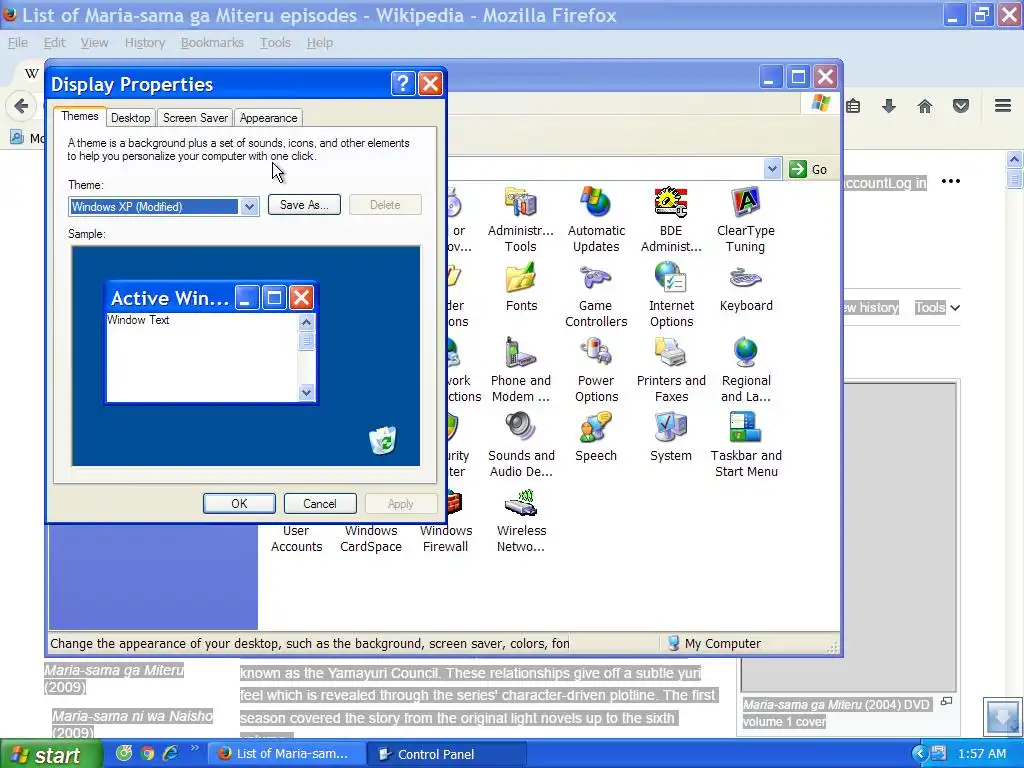This screenshot has height=768, width=1024.
Task: Click the taskbar clock 1:57 AM
Action: [x=982, y=754]
